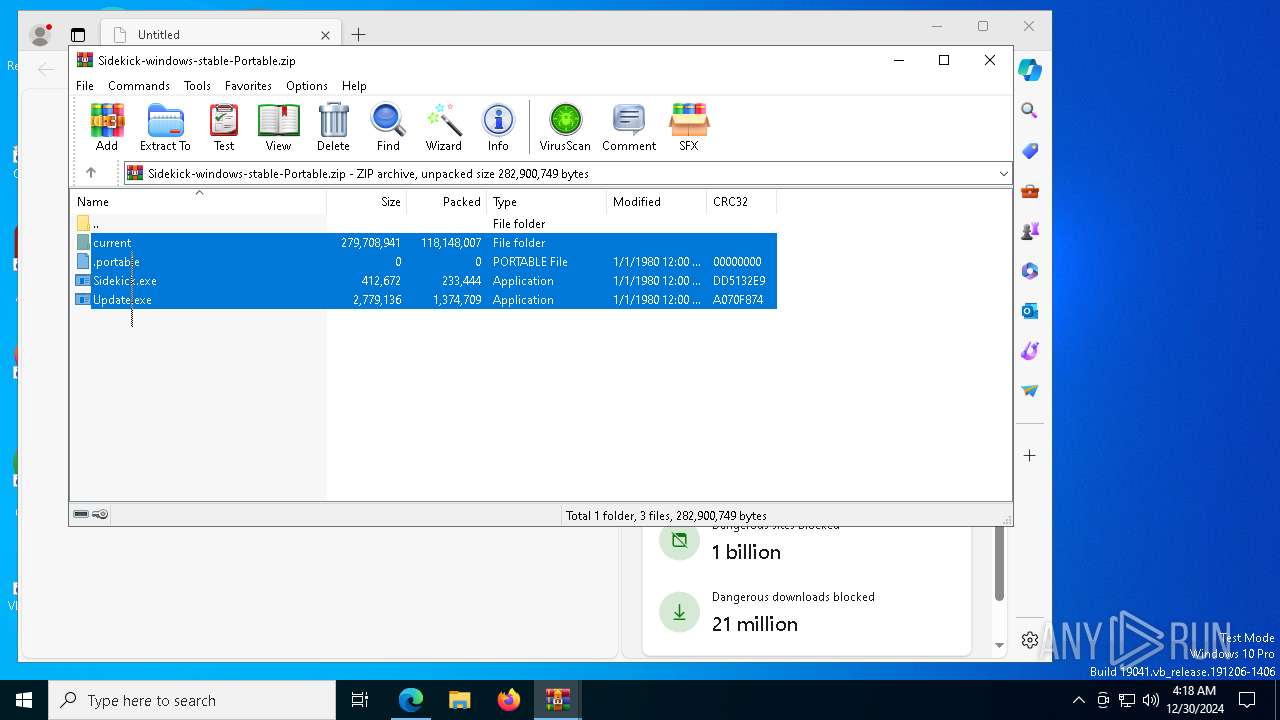Click the taskbar search box
The height and width of the screenshot is (720, 1280).
click(192, 700)
